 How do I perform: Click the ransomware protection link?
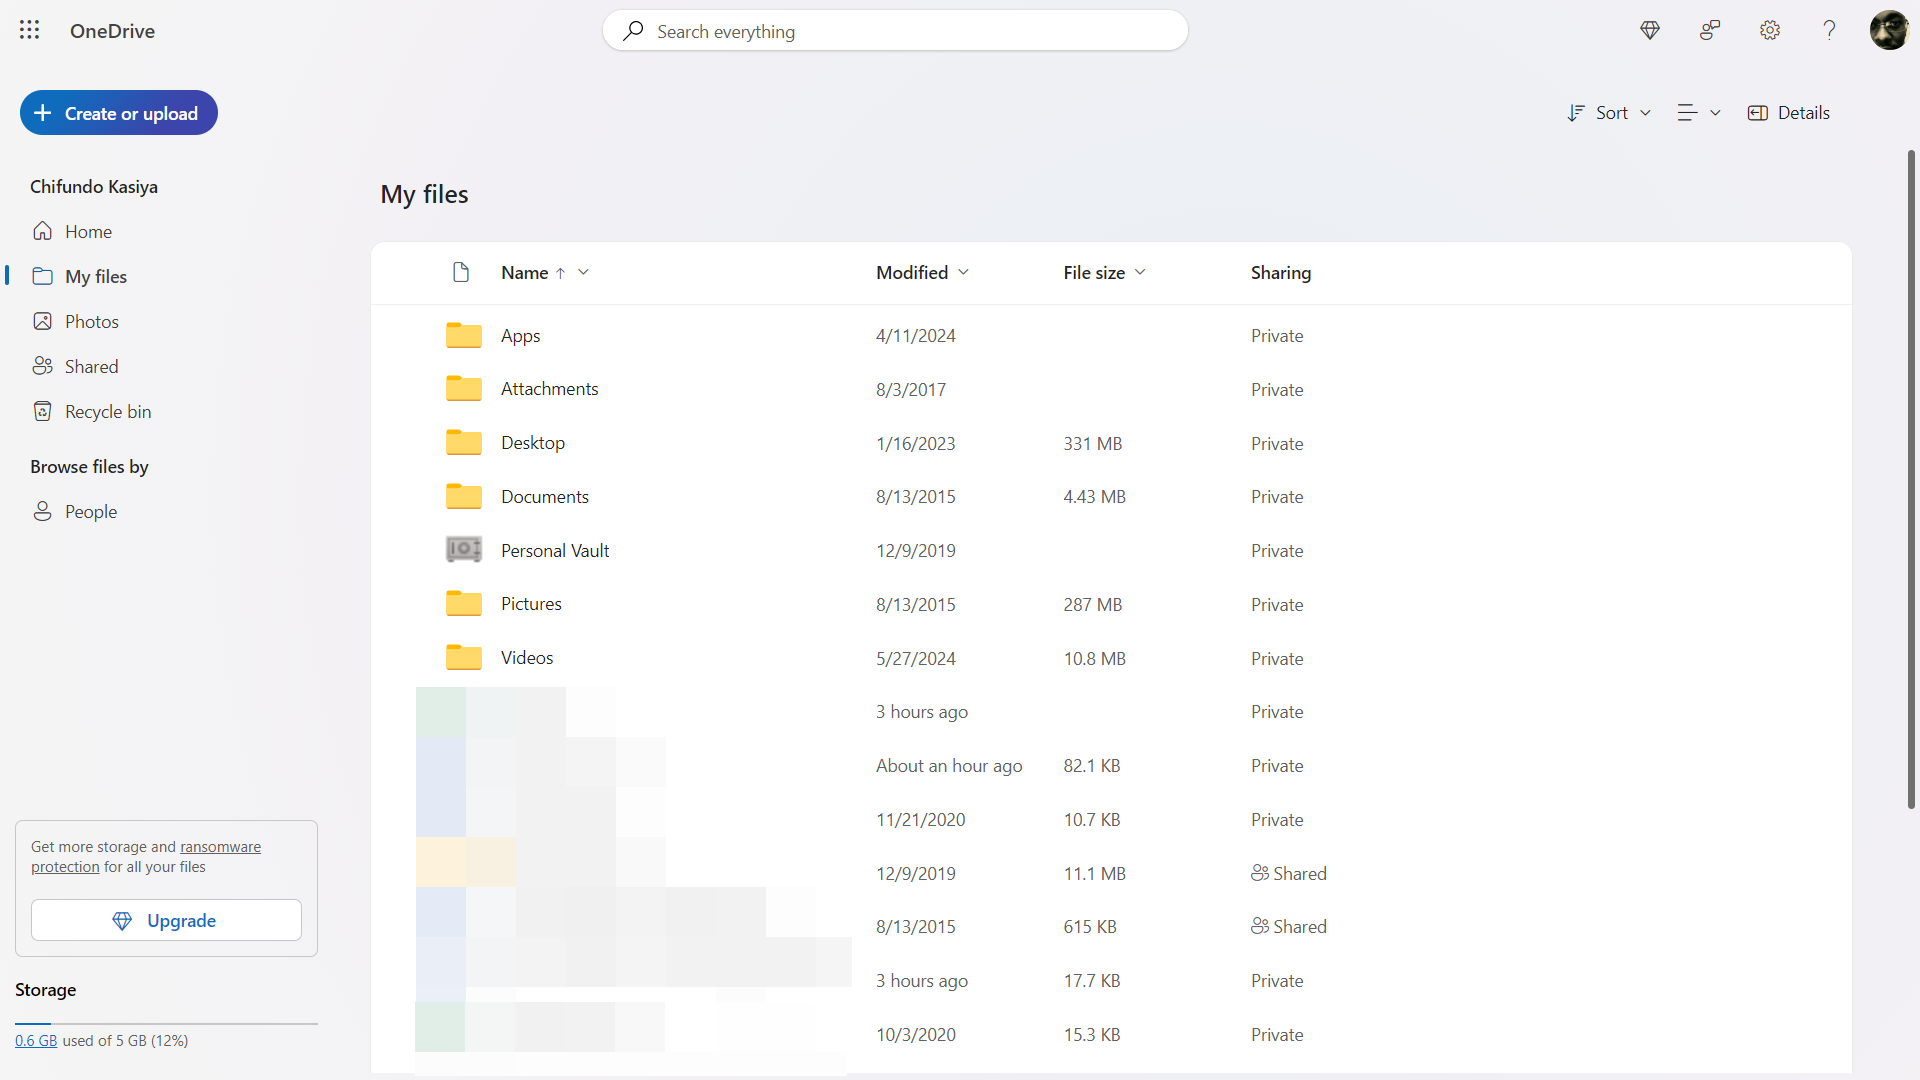[145, 856]
